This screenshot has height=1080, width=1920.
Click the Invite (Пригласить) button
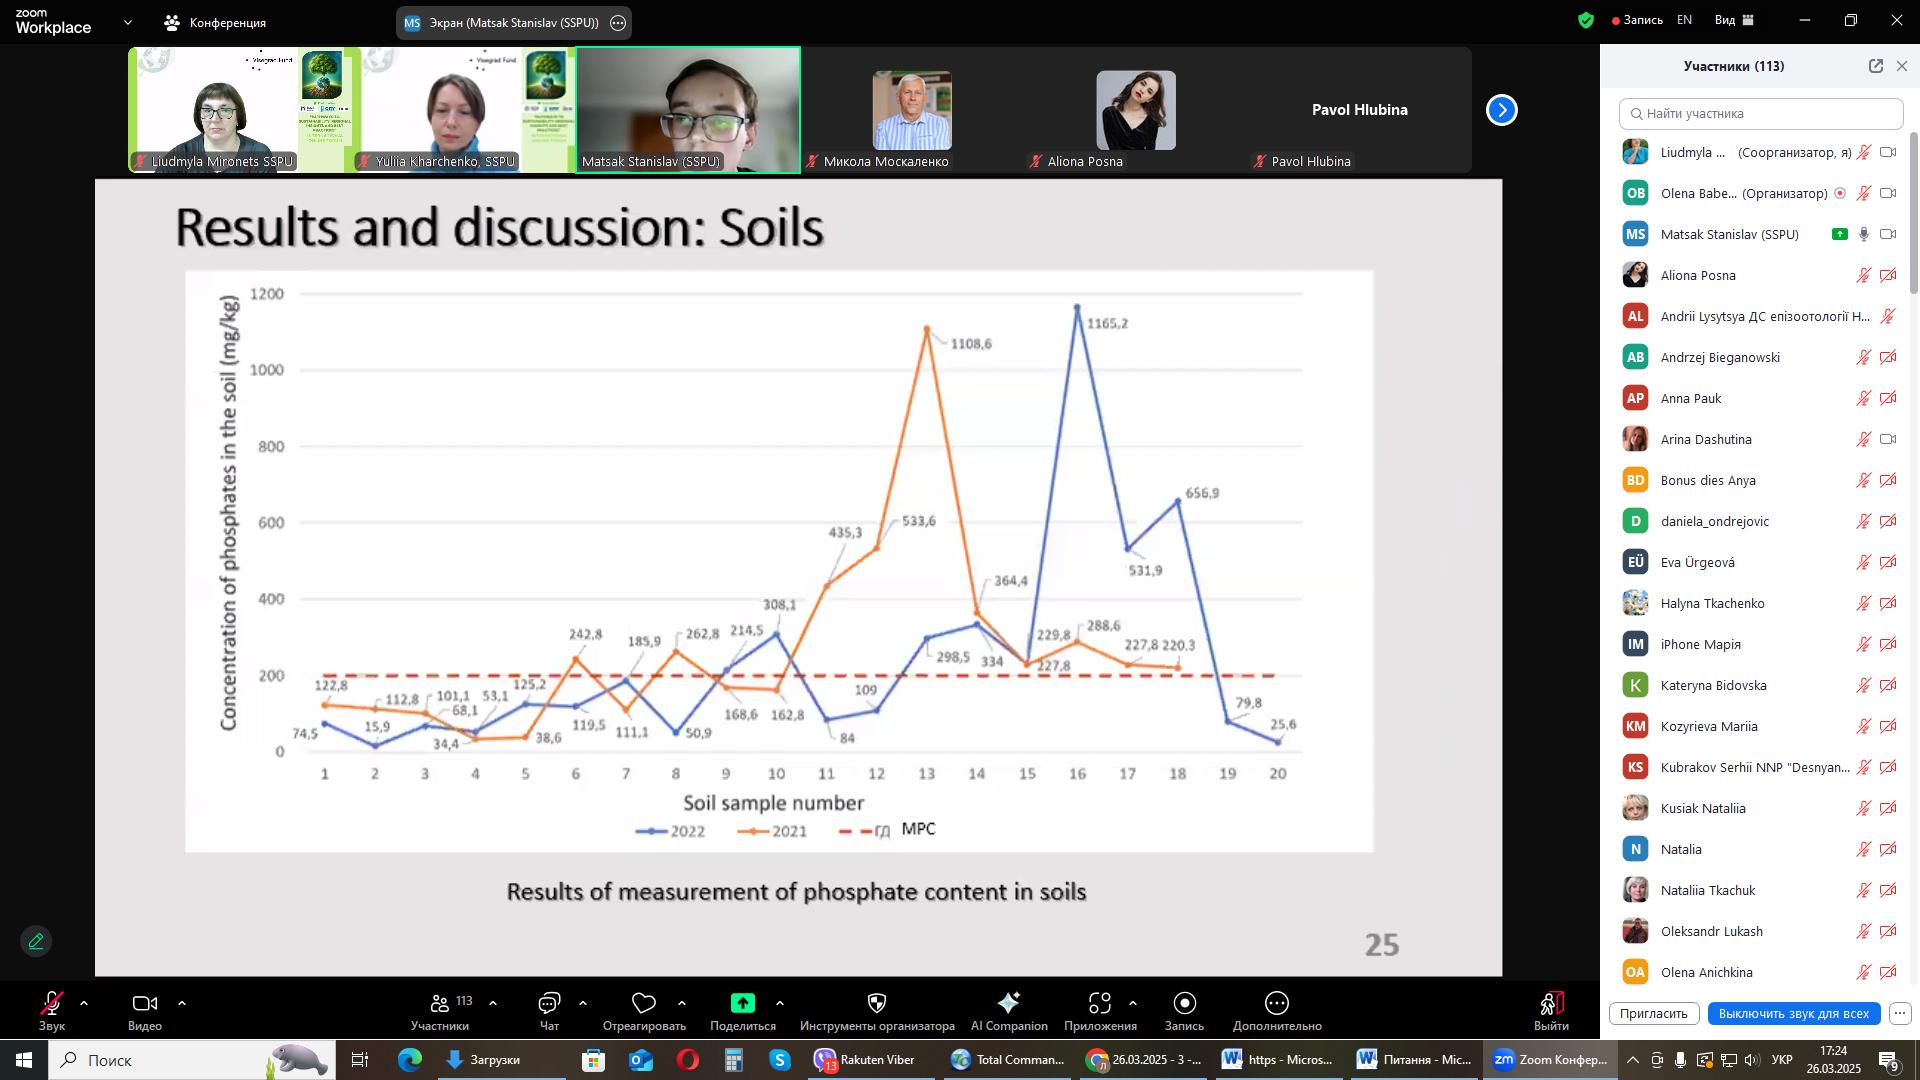click(x=1653, y=1014)
